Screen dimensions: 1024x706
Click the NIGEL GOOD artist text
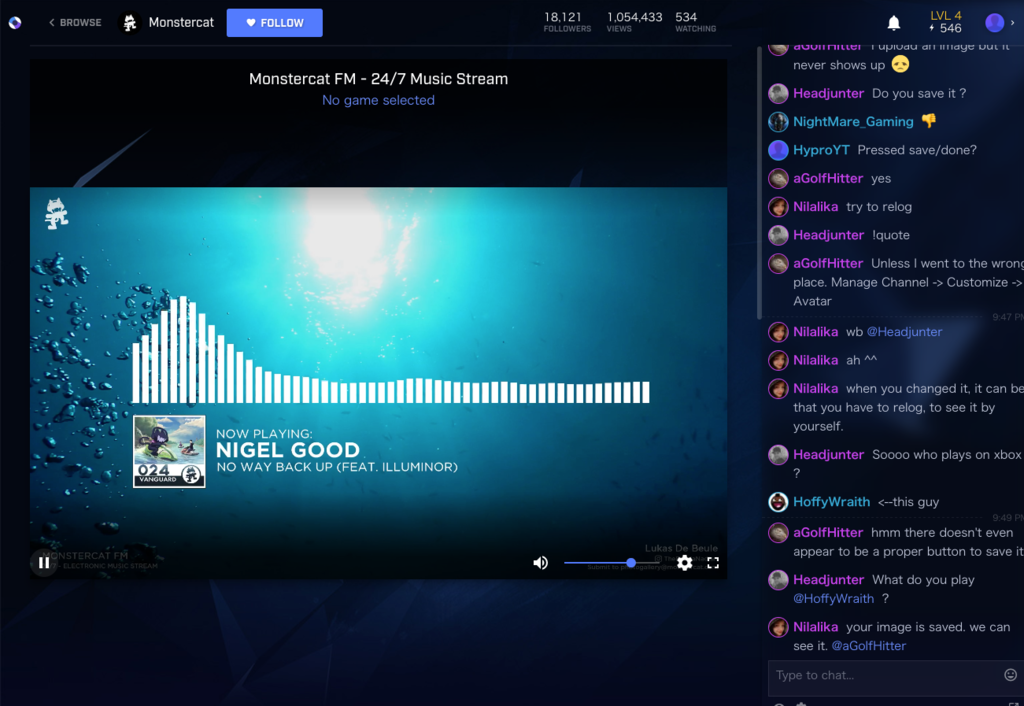click(288, 450)
